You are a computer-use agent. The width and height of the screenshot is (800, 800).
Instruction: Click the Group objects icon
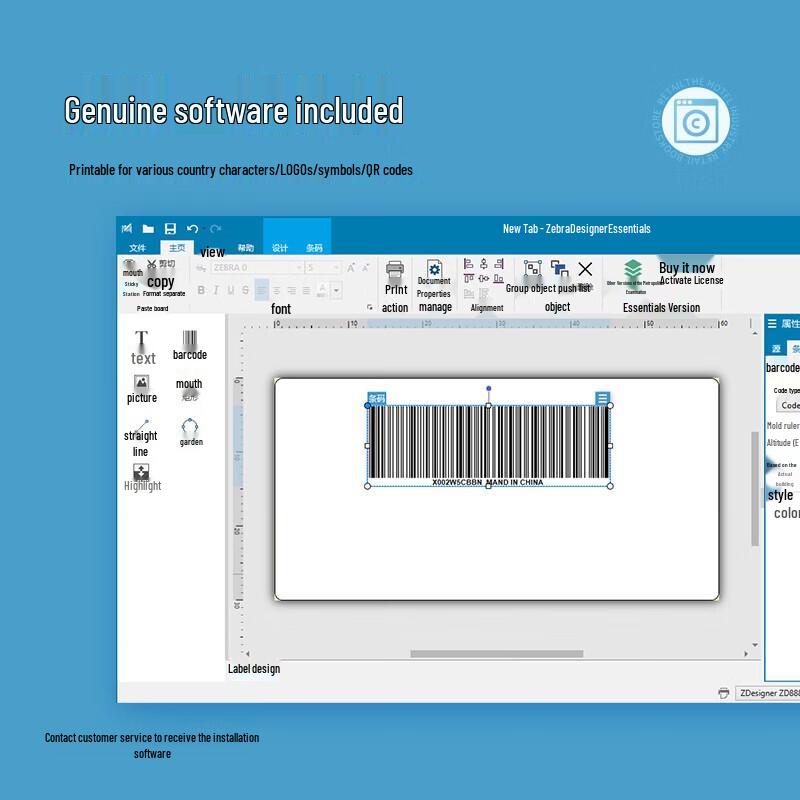[x=533, y=268]
